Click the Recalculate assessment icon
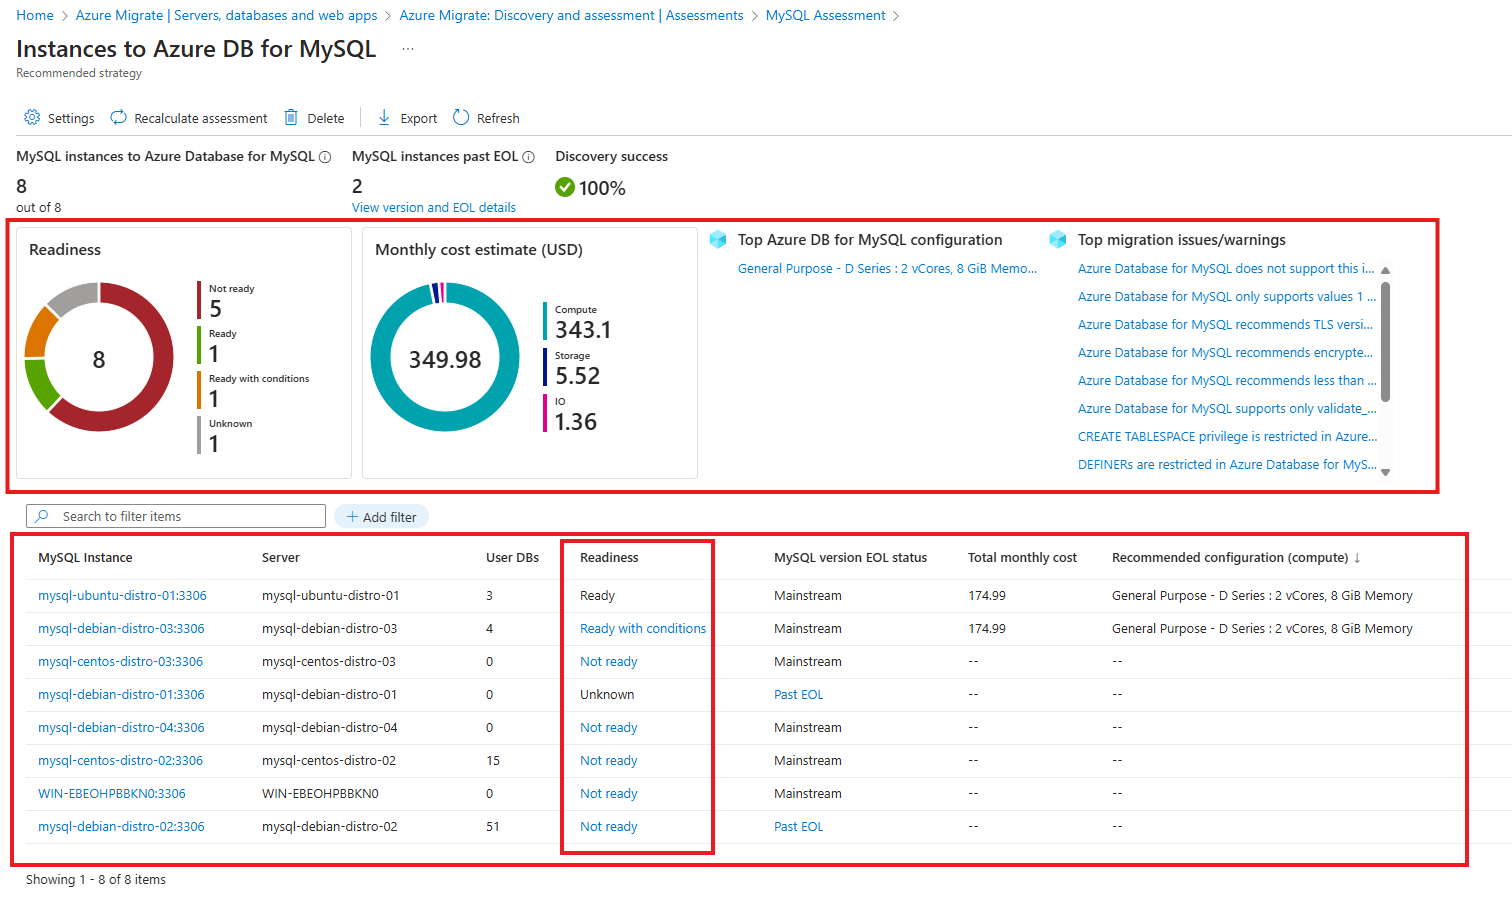Image resolution: width=1512 pixels, height=900 pixels. (118, 118)
